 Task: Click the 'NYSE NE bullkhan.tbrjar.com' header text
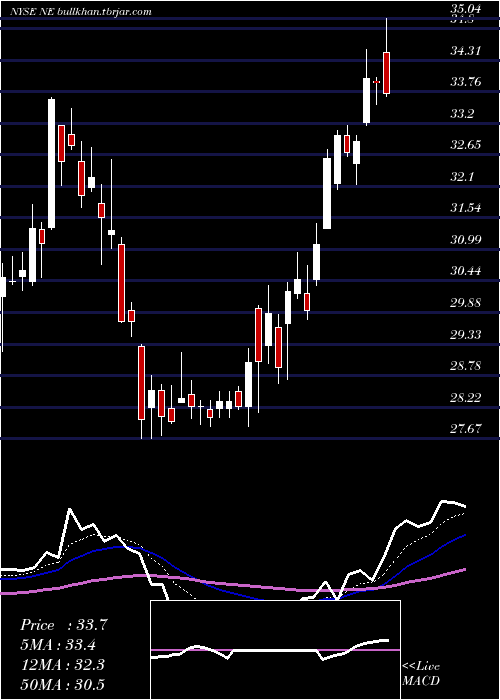(x=81, y=12)
